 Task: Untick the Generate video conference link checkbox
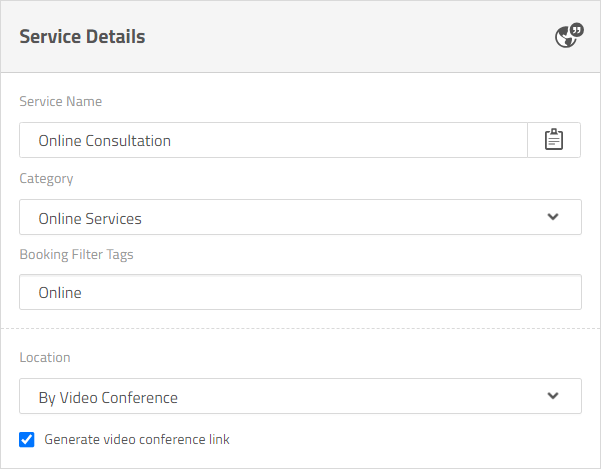click(27, 439)
